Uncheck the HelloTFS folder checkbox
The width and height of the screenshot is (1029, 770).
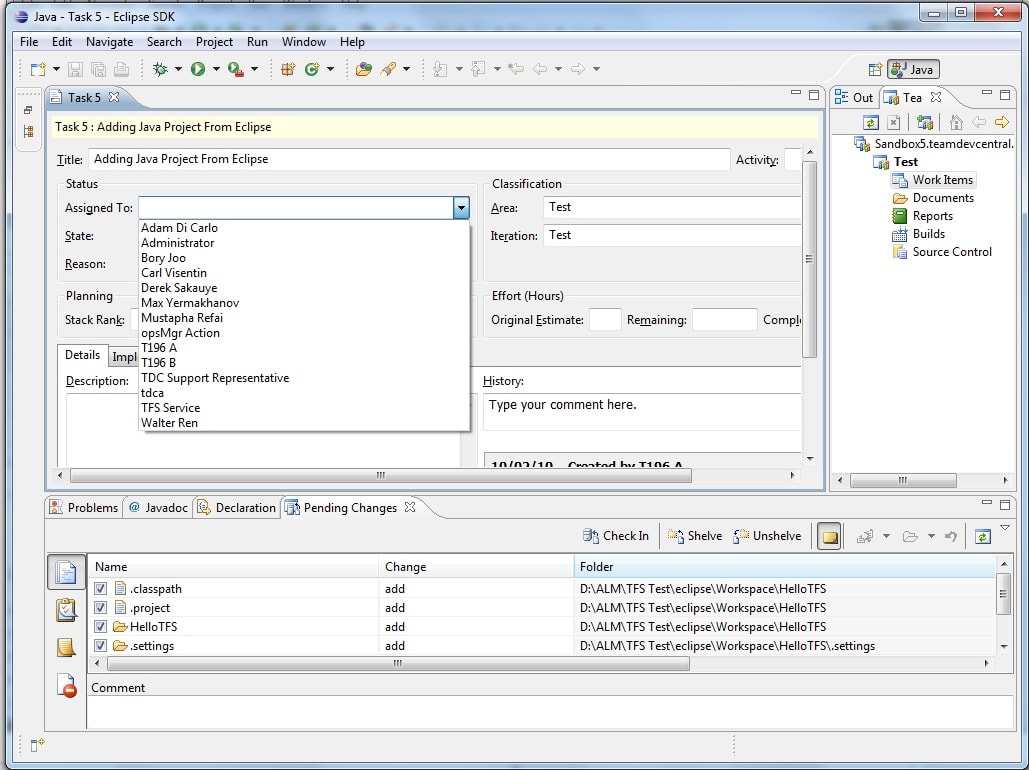tap(100, 627)
